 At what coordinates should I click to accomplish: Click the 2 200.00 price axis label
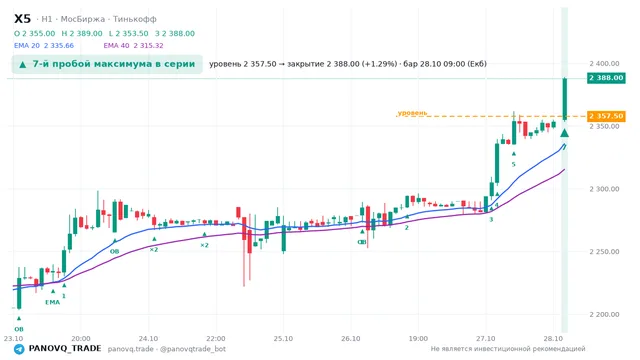pyautogui.click(x=604, y=314)
